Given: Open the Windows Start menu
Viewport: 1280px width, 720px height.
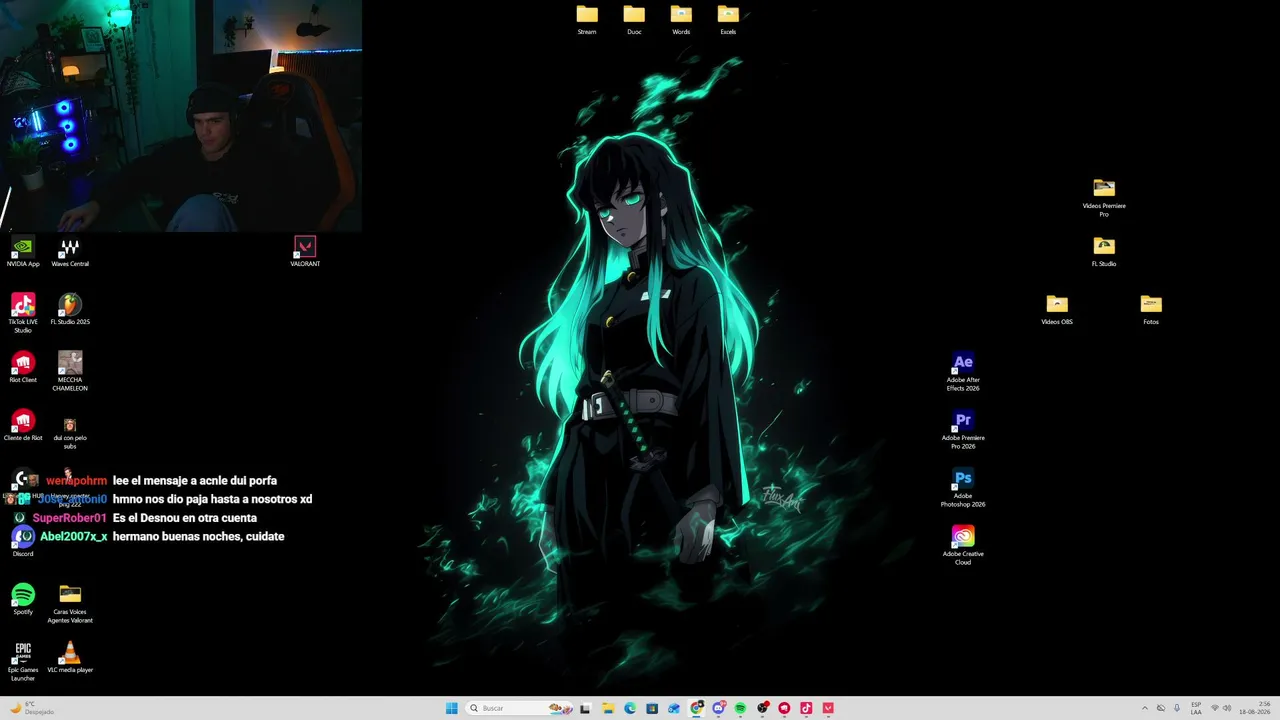Looking at the screenshot, I should coord(452,708).
